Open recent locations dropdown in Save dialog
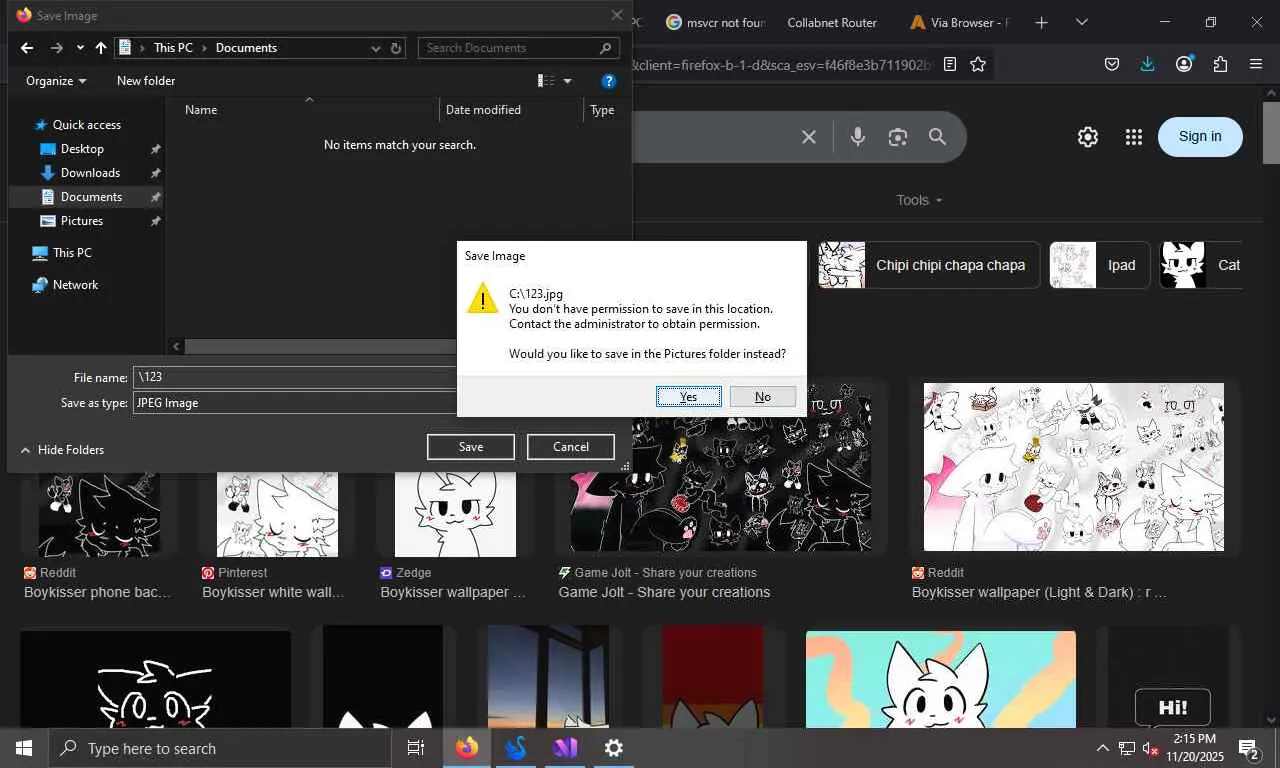1280x768 pixels. (80, 48)
